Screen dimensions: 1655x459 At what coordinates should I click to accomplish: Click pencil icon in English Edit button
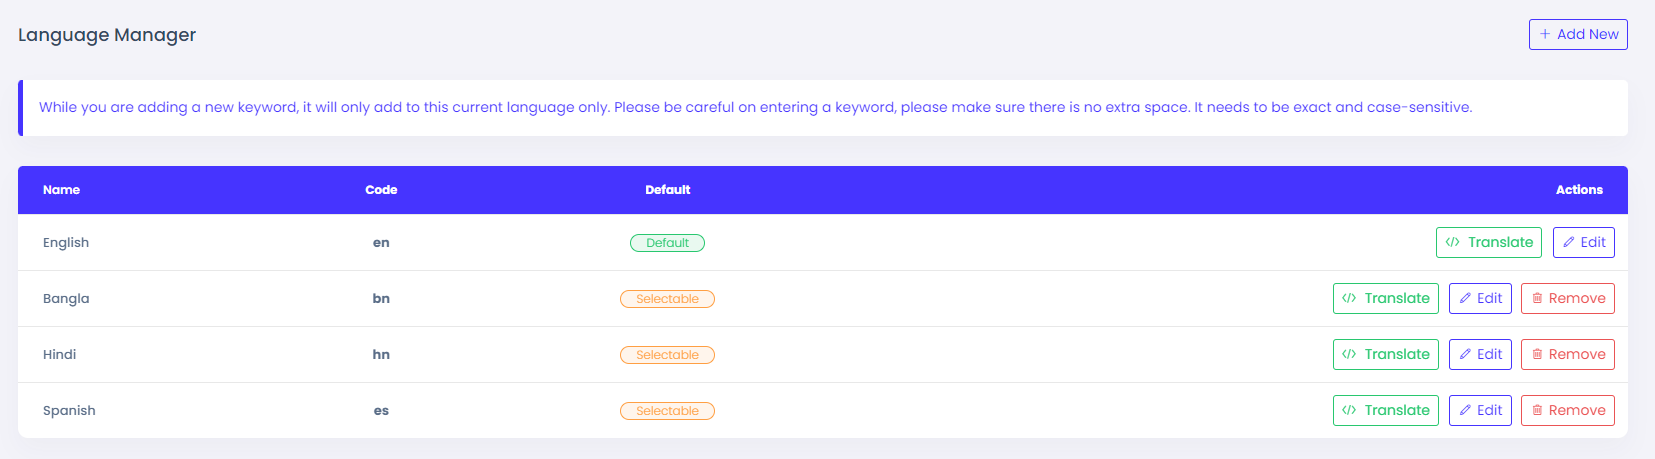1569,242
